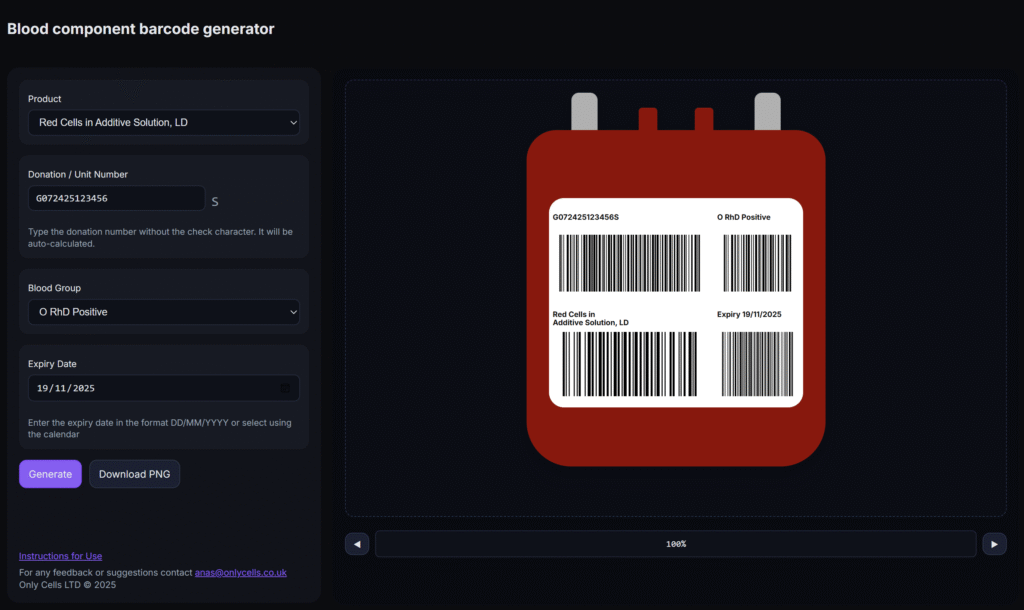The width and height of the screenshot is (1024, 610).
Task: Open the Instructions for Use link
Action: coord(60,556)
